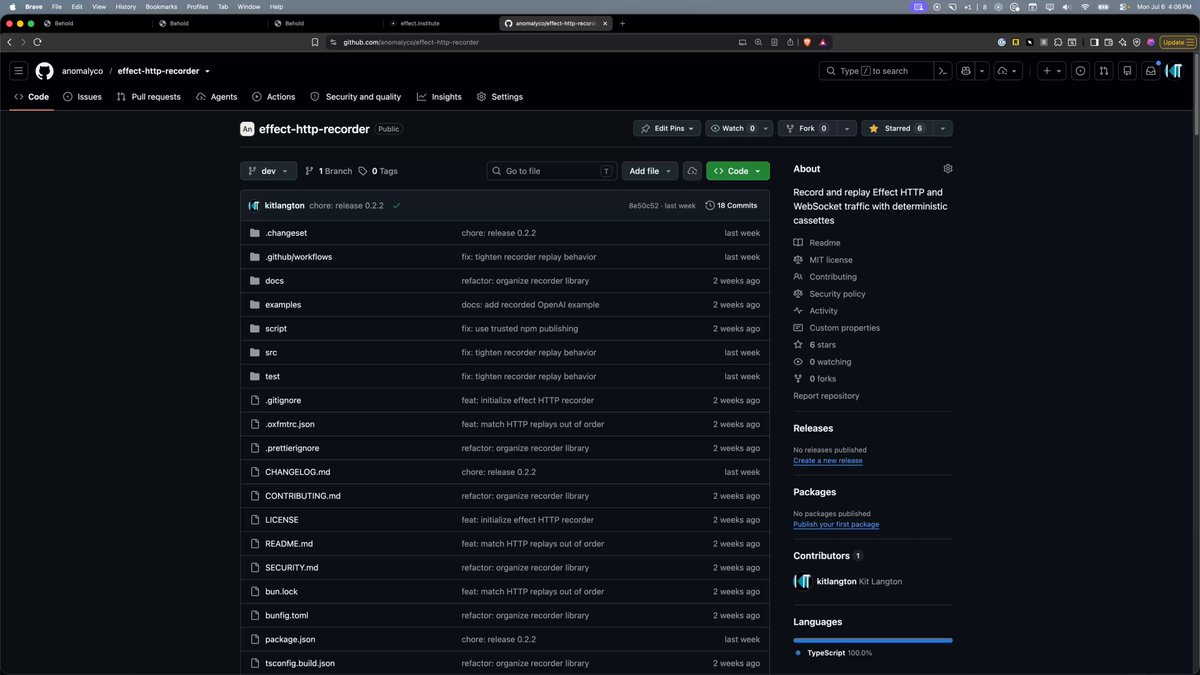This screenshot has width=1200, height=675.
Task: Open the notifications inbox icon
Action: pyautogui.click(x=1151, y=71)
